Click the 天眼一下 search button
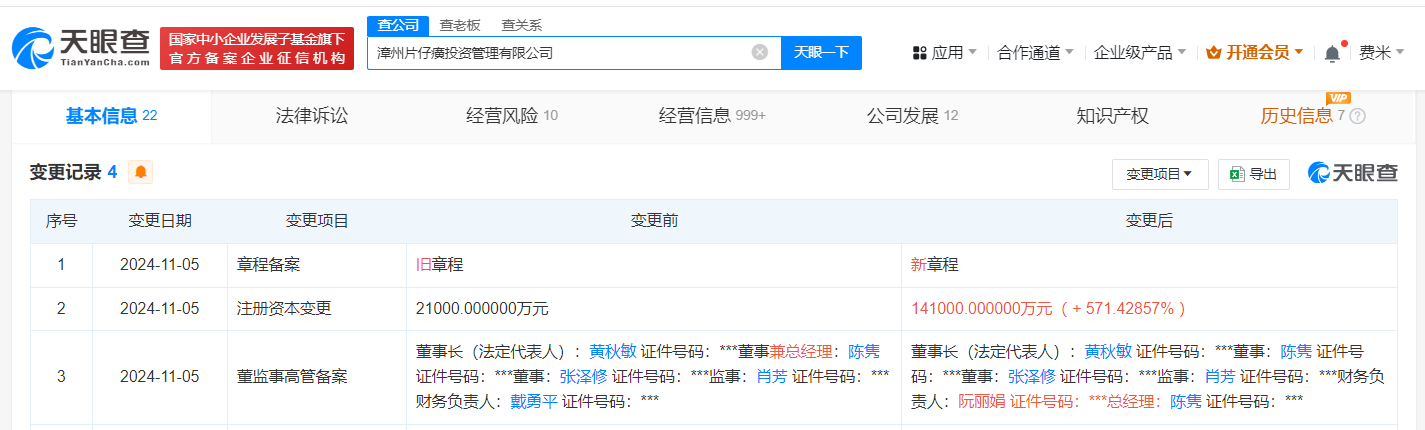This screenshot has width=1425, height=430. coord(821,53)
